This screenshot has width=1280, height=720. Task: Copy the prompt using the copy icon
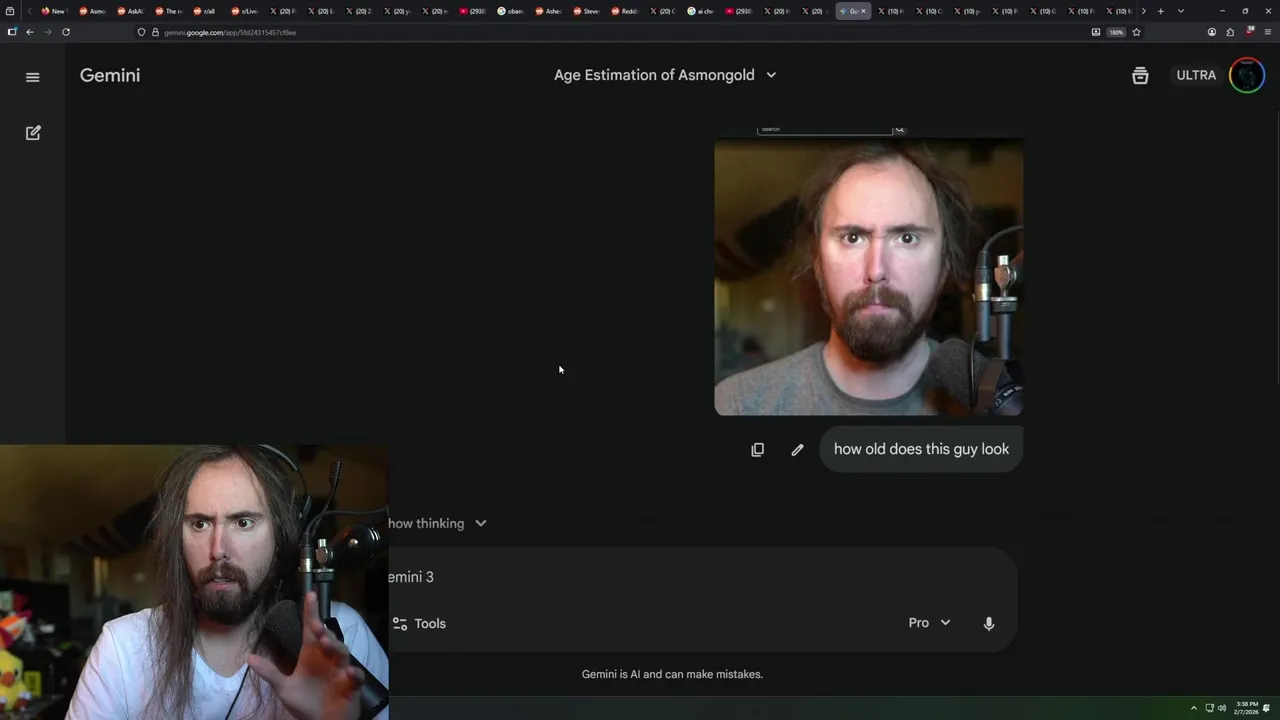point(757,450)
